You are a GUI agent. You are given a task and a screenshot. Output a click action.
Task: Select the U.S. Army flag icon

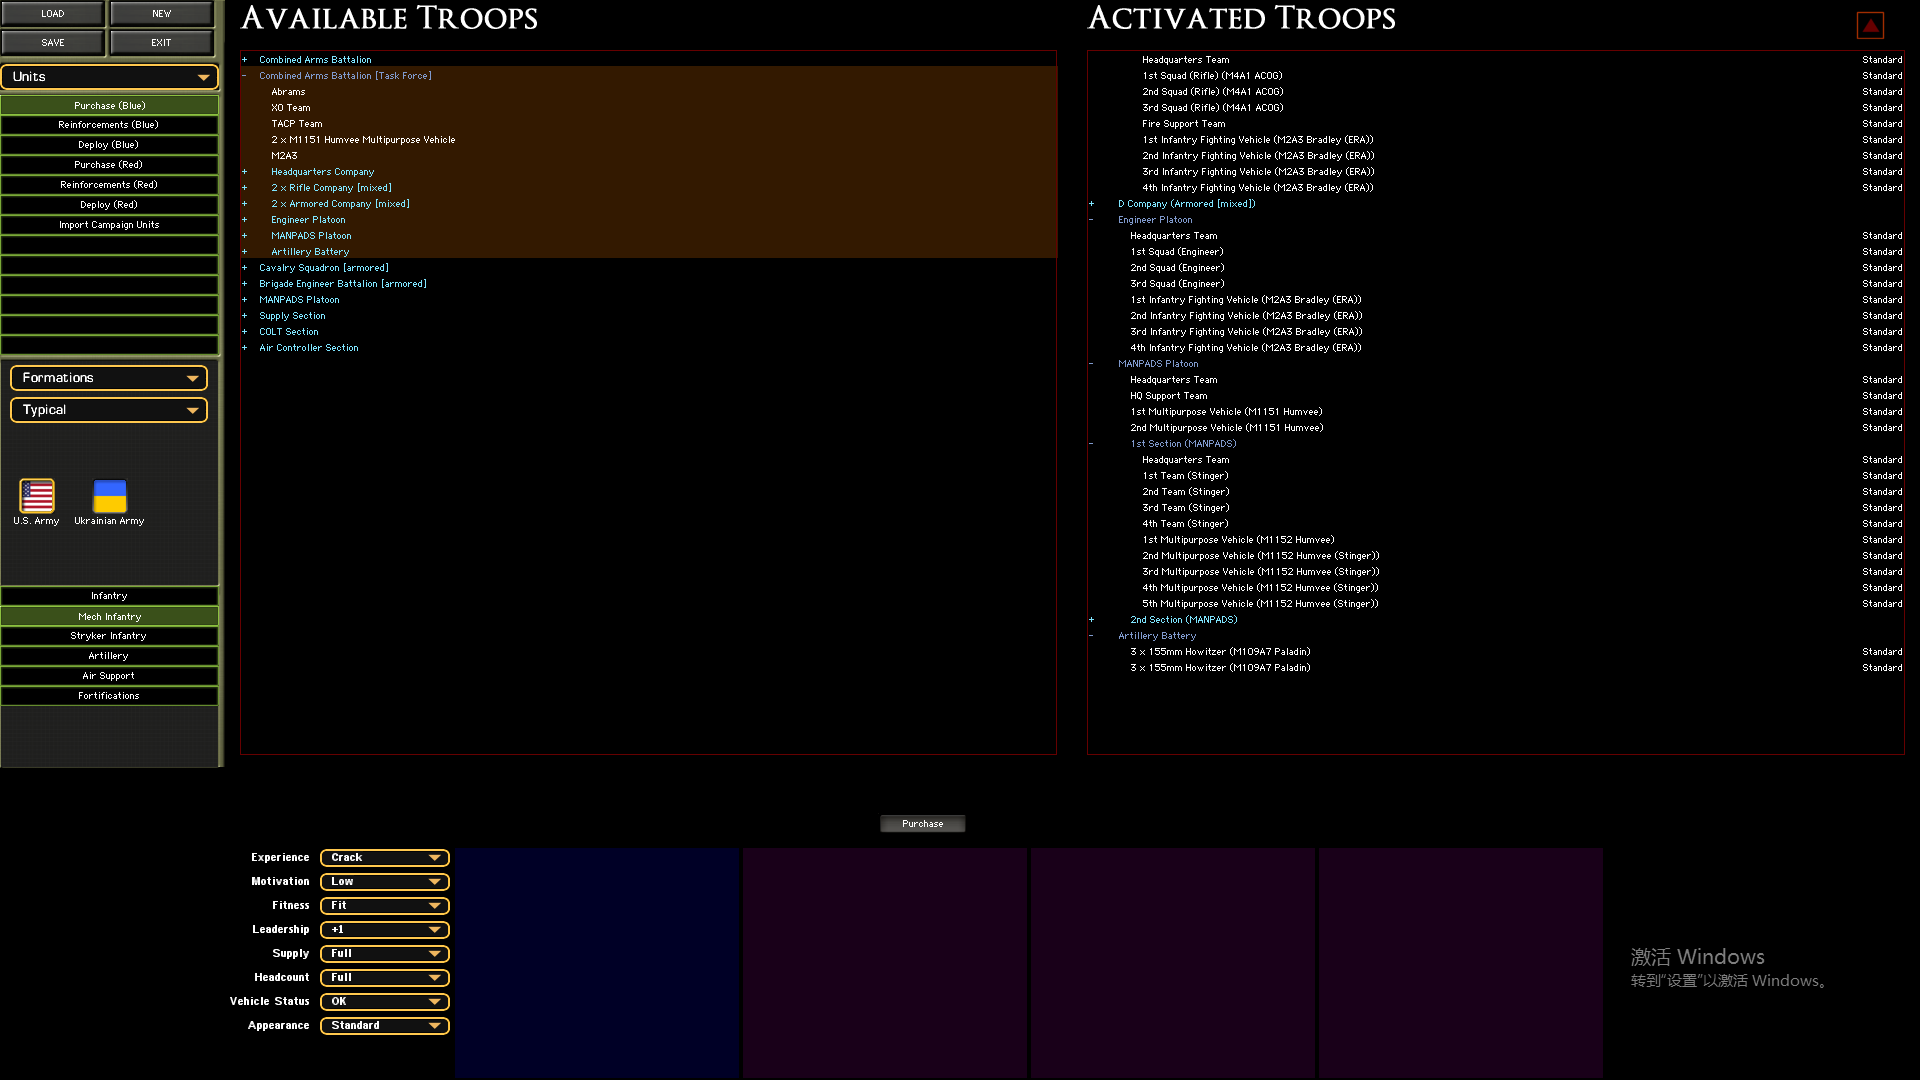37,496
